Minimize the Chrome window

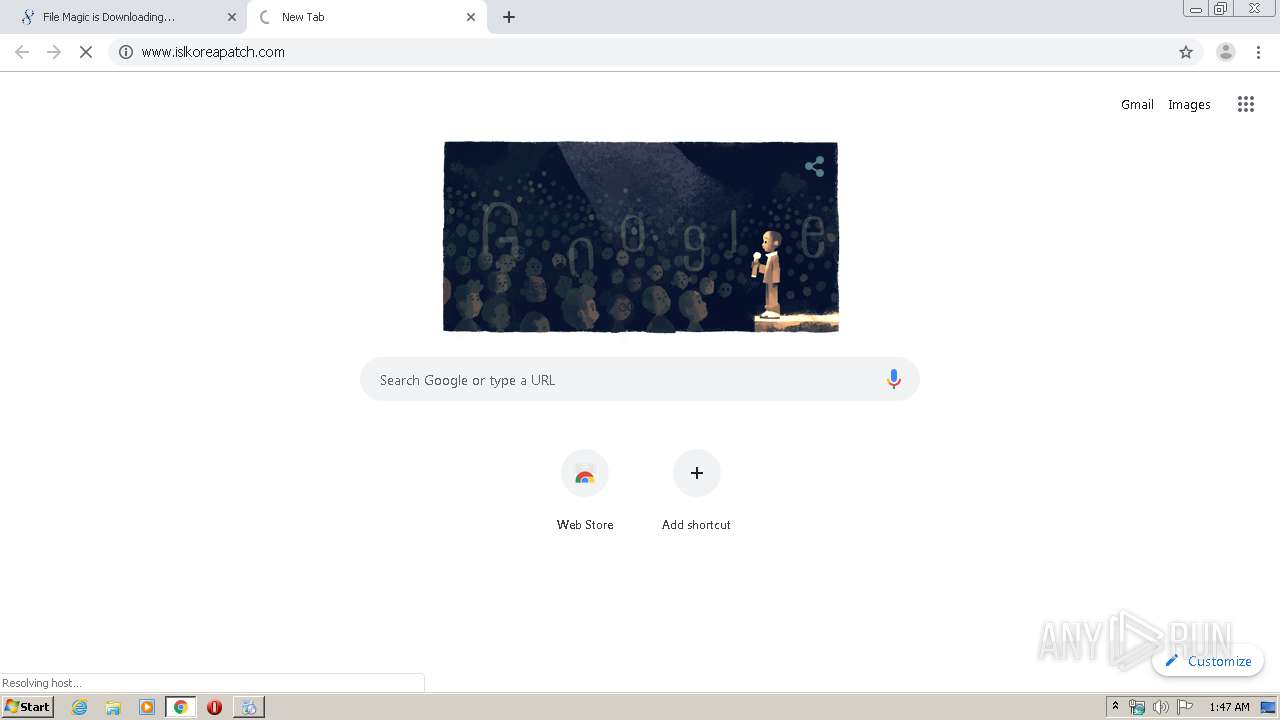tap(1196, 8)
